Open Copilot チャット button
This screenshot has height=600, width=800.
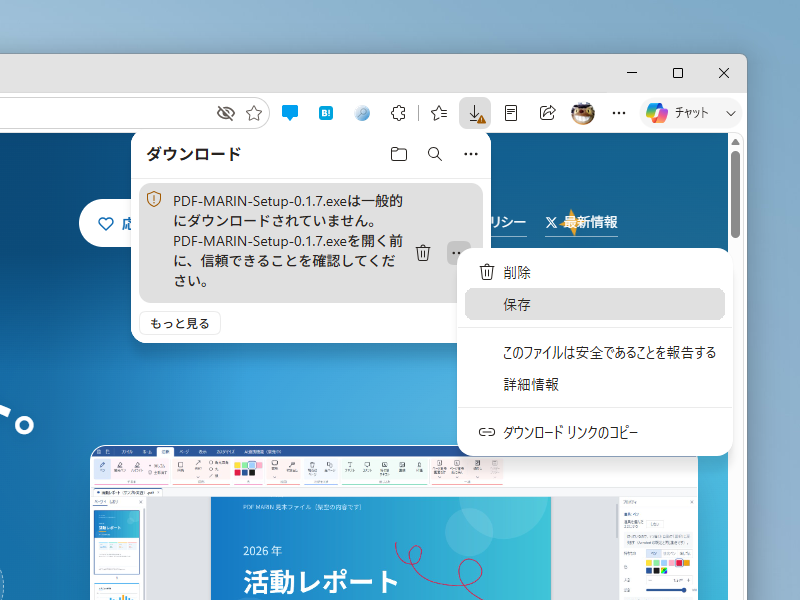(677, 113)
